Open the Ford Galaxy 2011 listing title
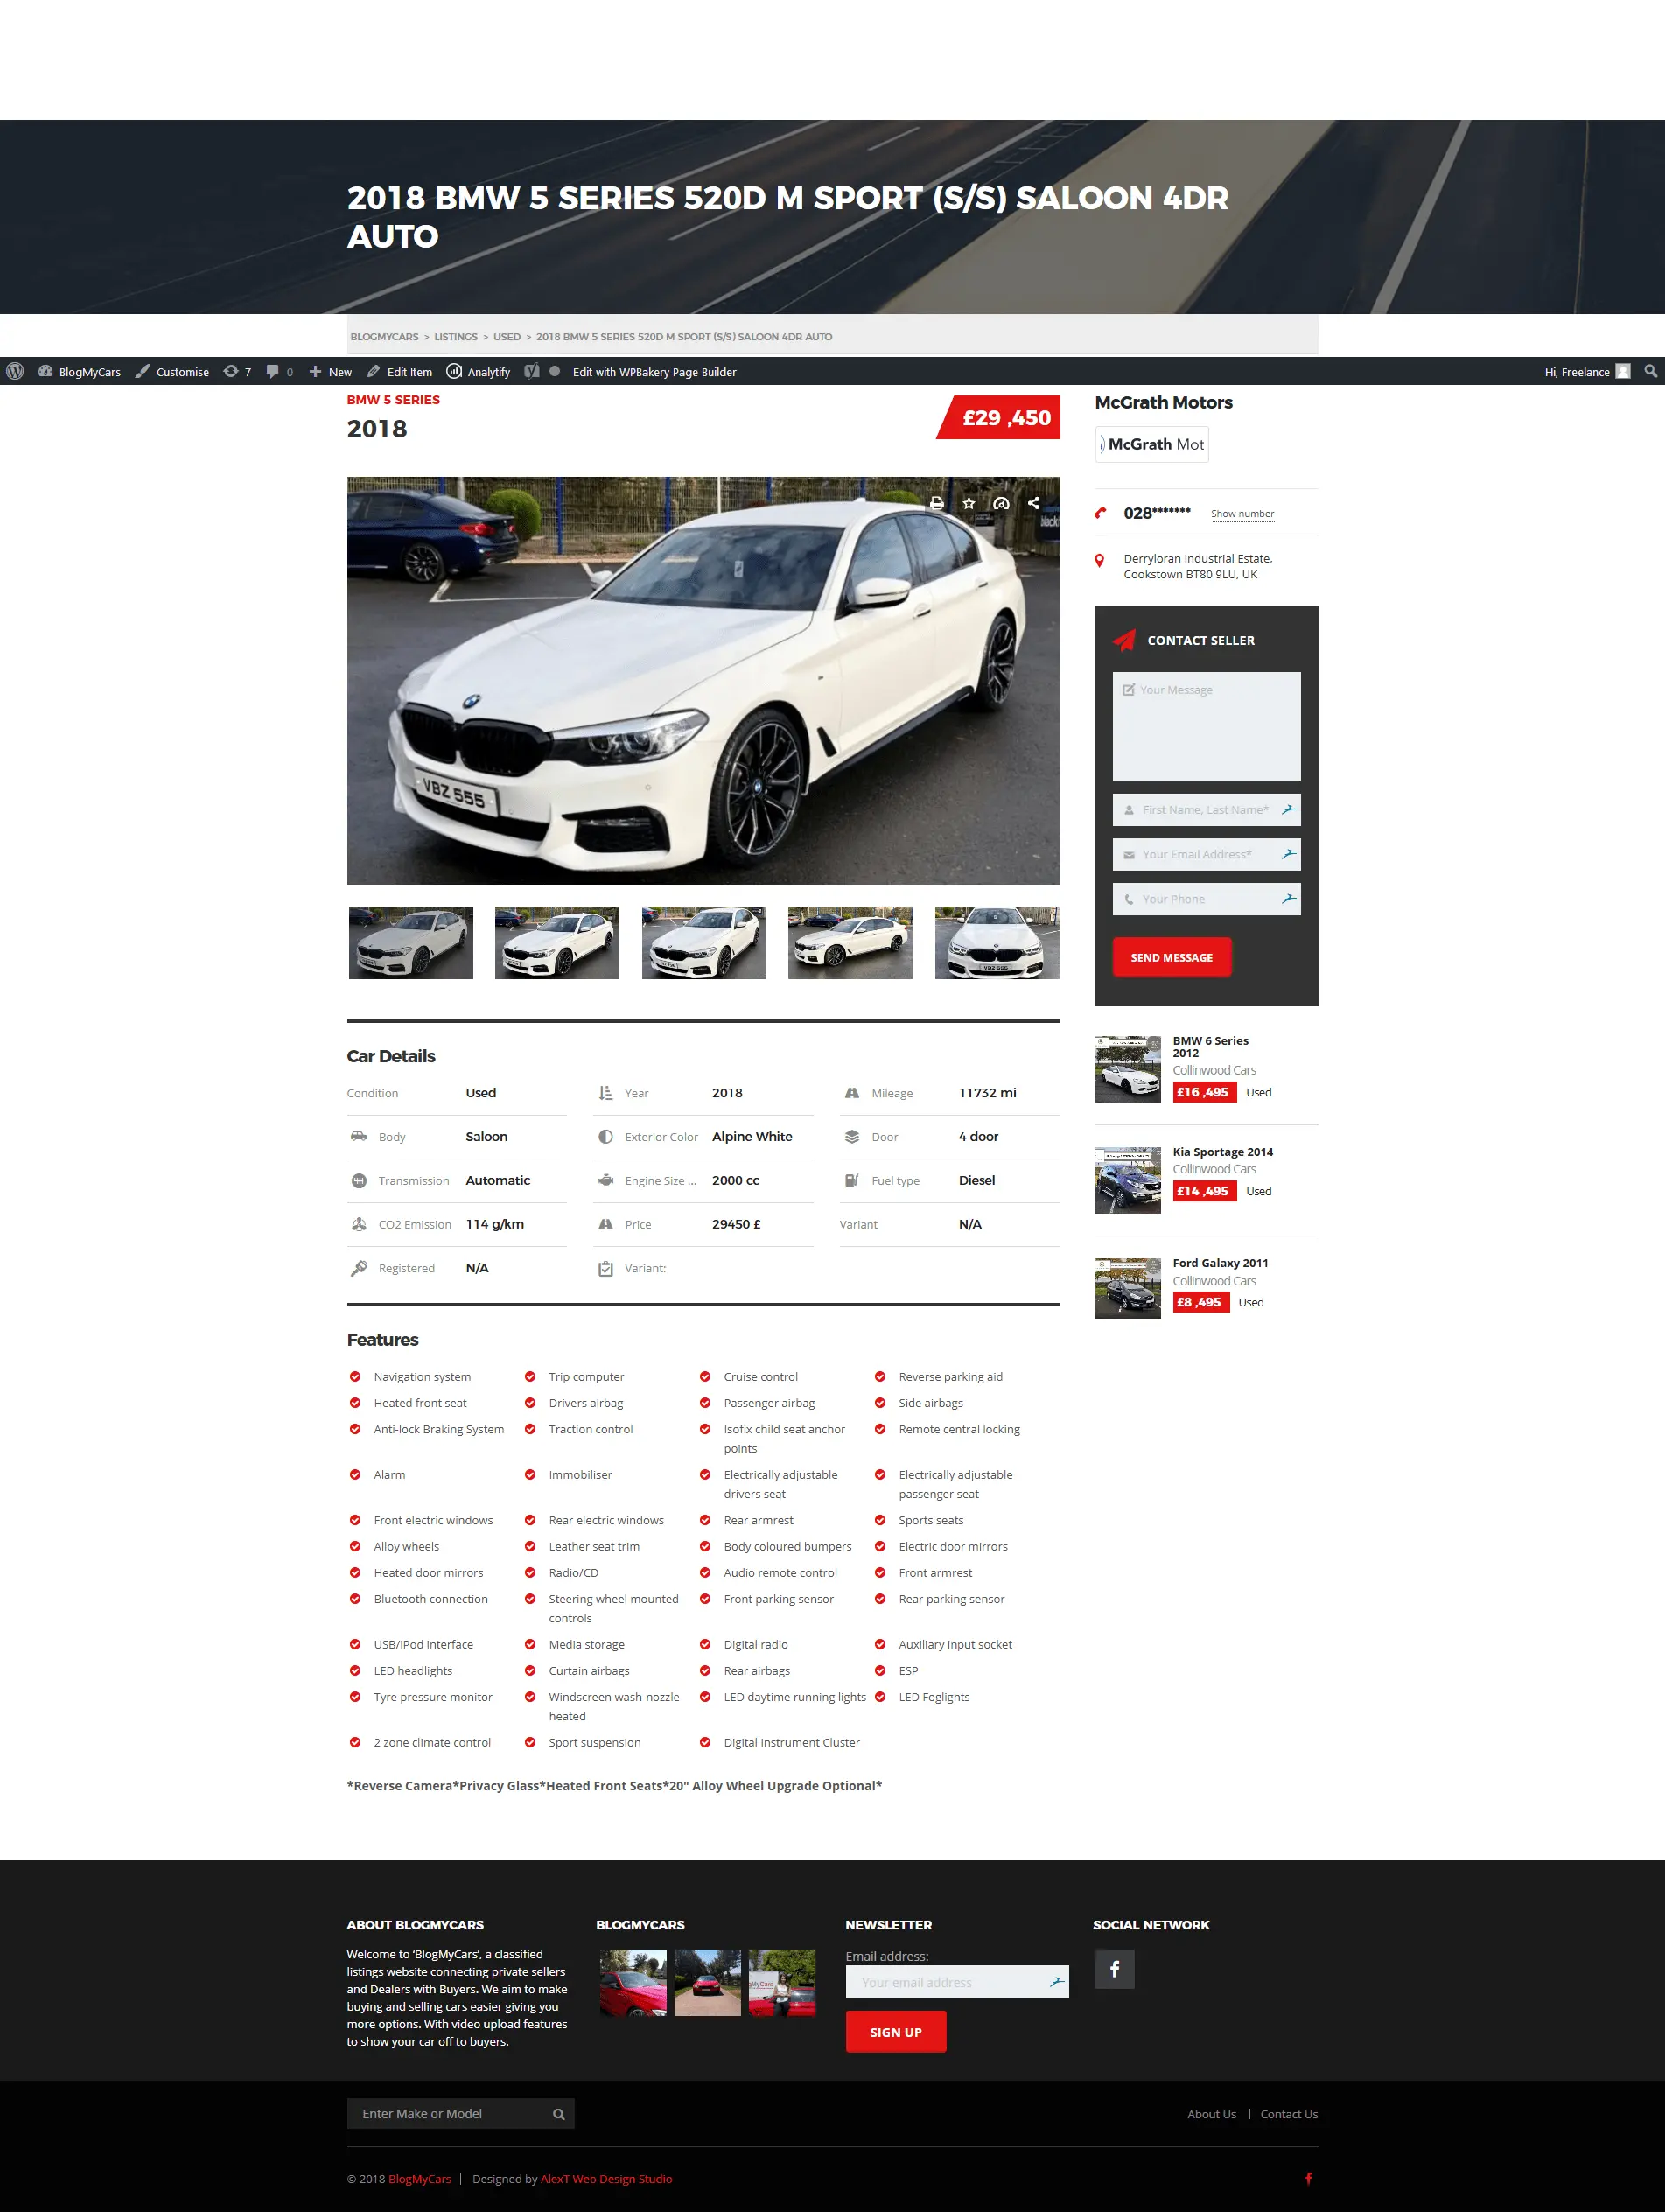Viewport: 1665px width, 2212px height. [x=1220, y=1263]
